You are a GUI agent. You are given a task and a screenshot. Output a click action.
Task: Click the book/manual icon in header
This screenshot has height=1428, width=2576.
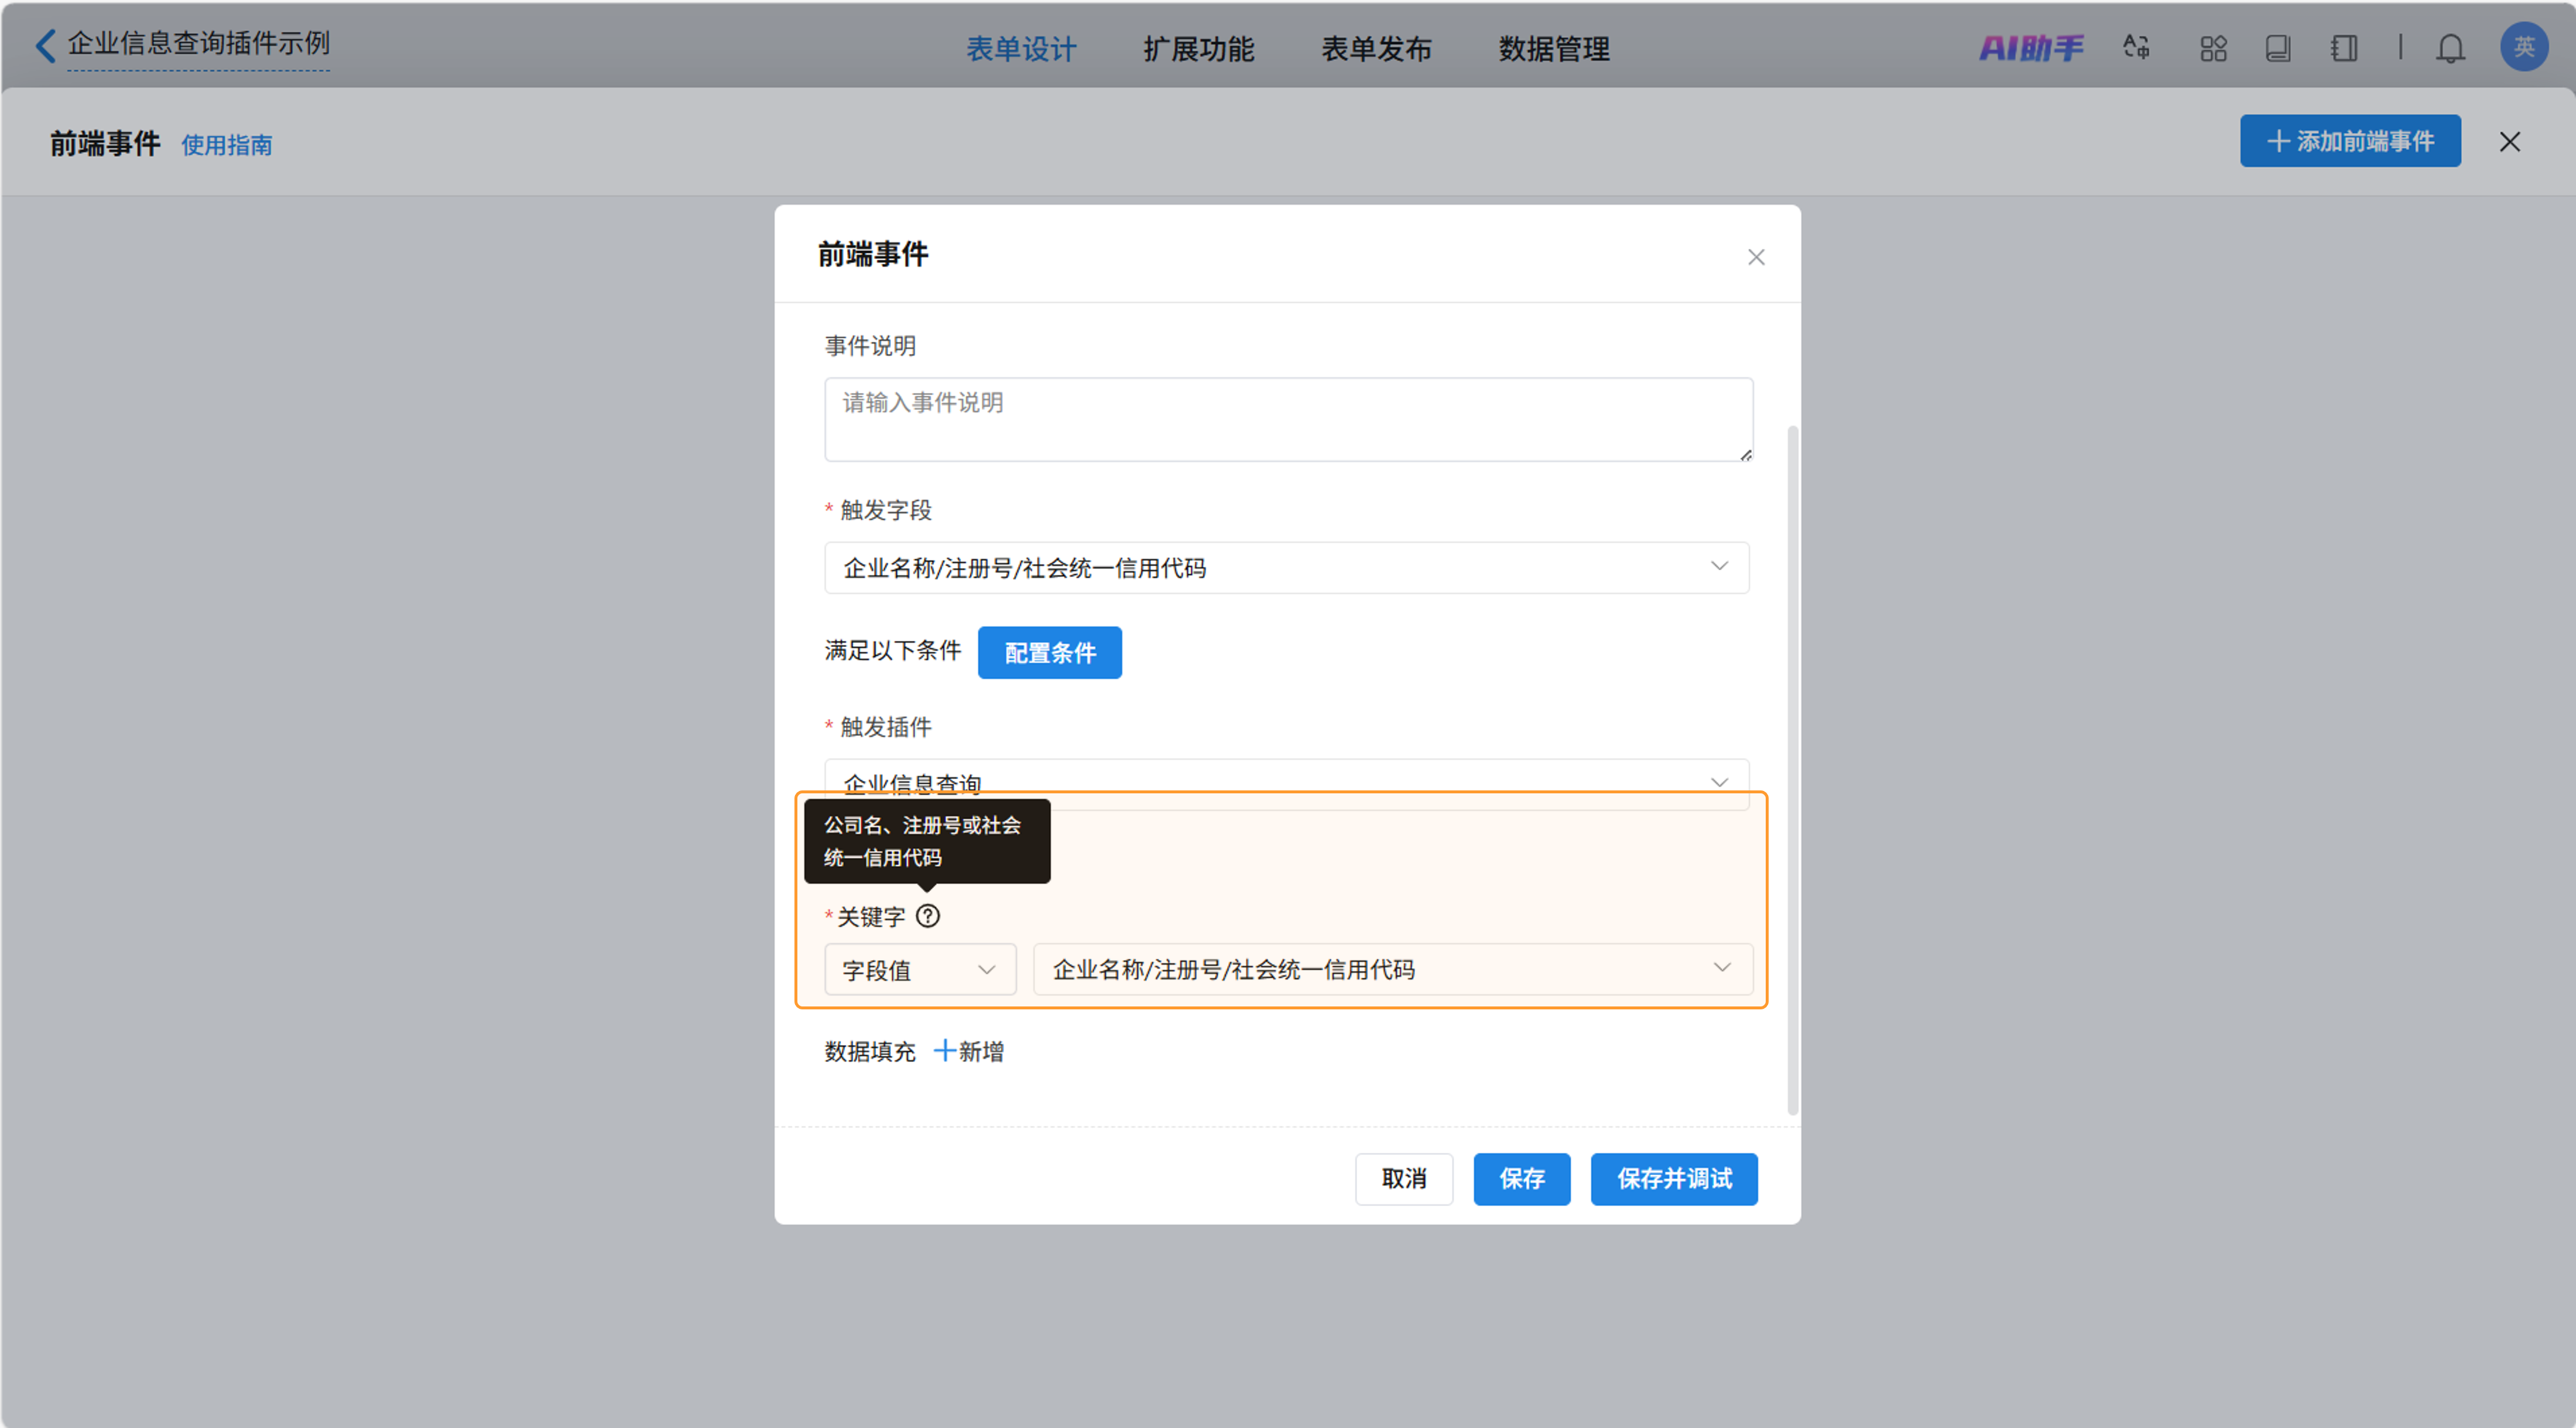(x=2278, y=48)
